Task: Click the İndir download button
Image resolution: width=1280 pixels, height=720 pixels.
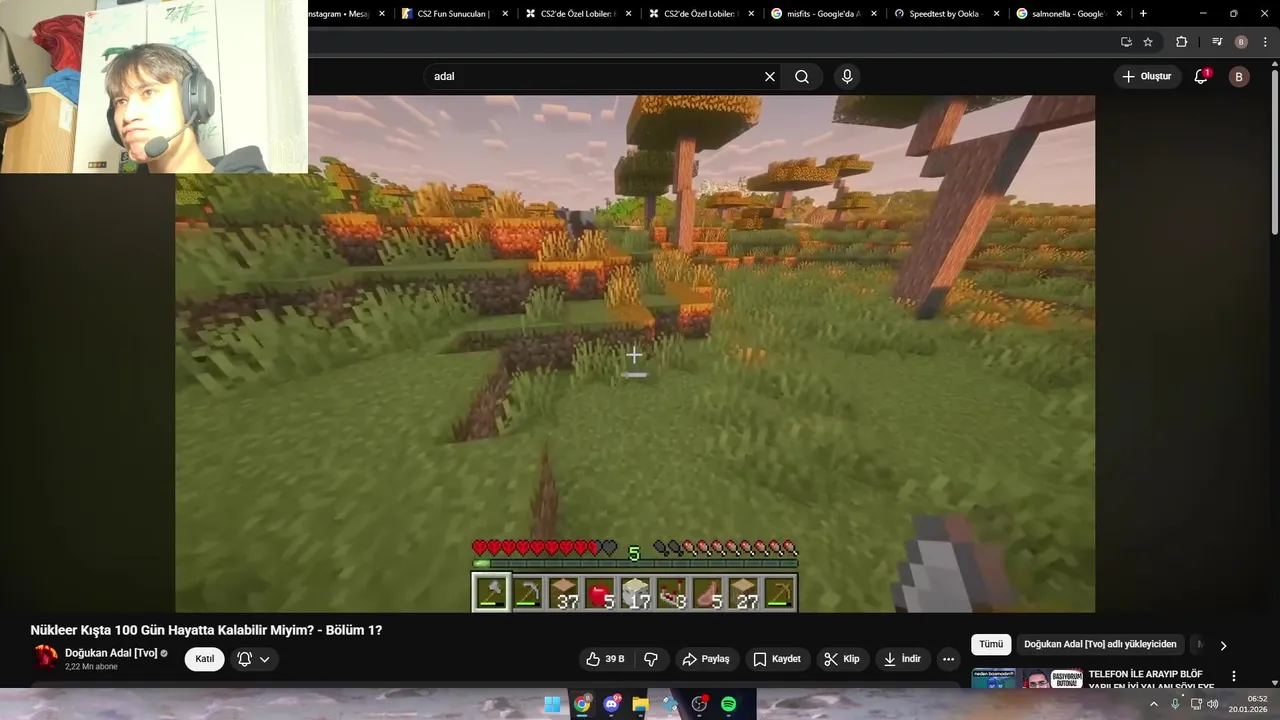Action: [x=901, y=659]
